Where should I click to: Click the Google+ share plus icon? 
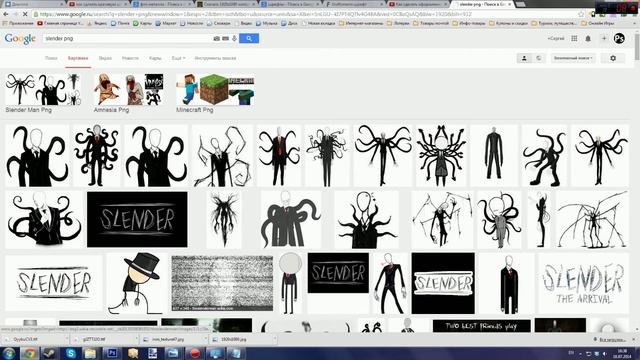click(604, 38)
